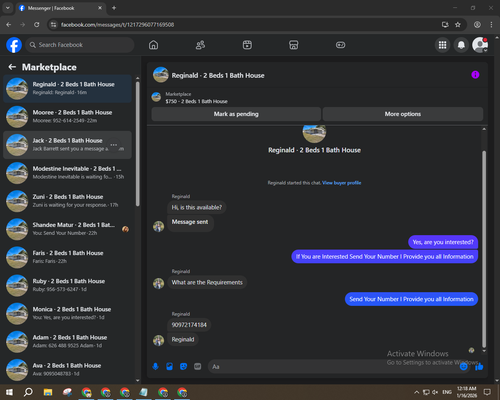This screenshot has height=400, width=500.
Task: Open Monica conversation in list
Action: [x=67, y=313]
